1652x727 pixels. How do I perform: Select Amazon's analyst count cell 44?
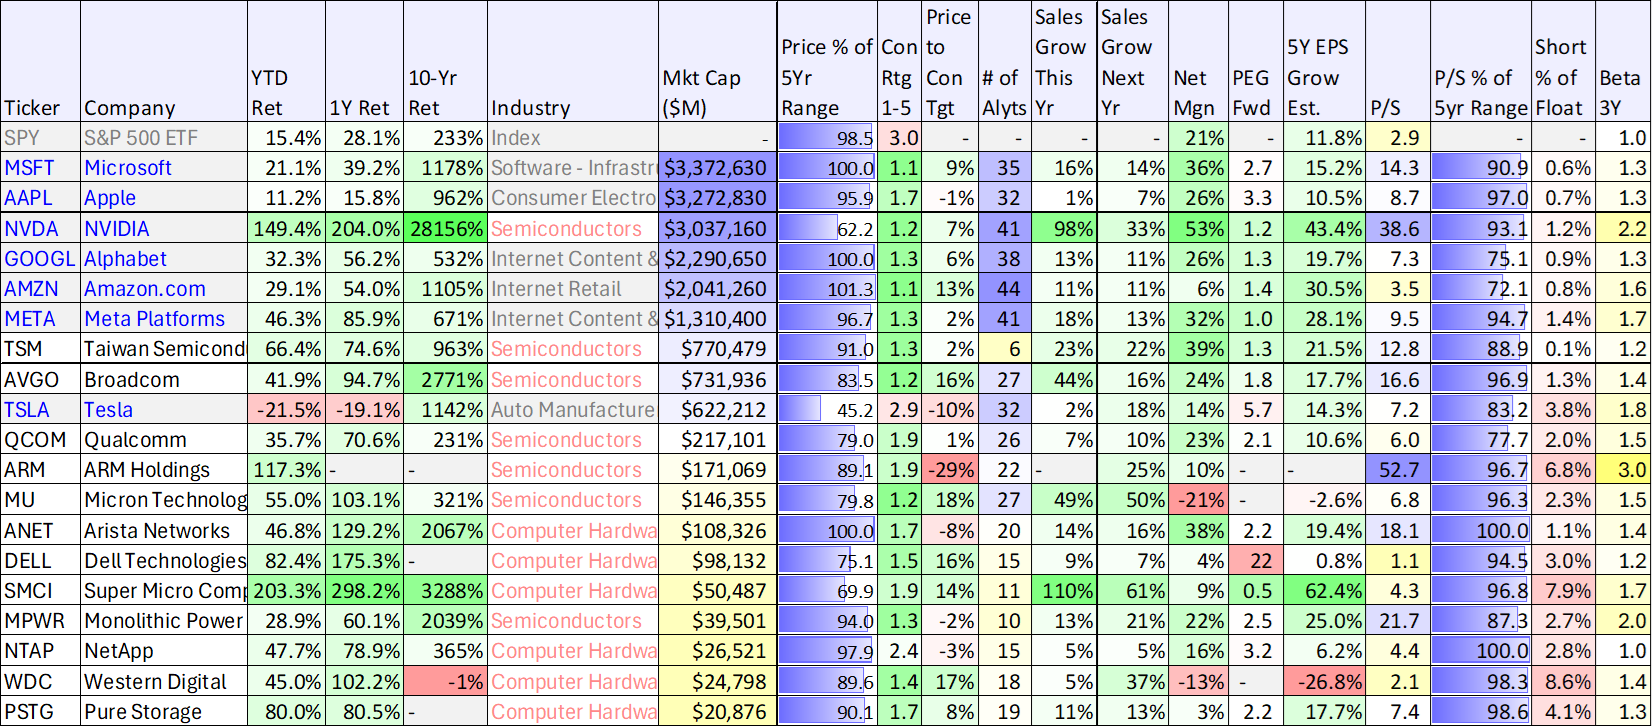1004,289
